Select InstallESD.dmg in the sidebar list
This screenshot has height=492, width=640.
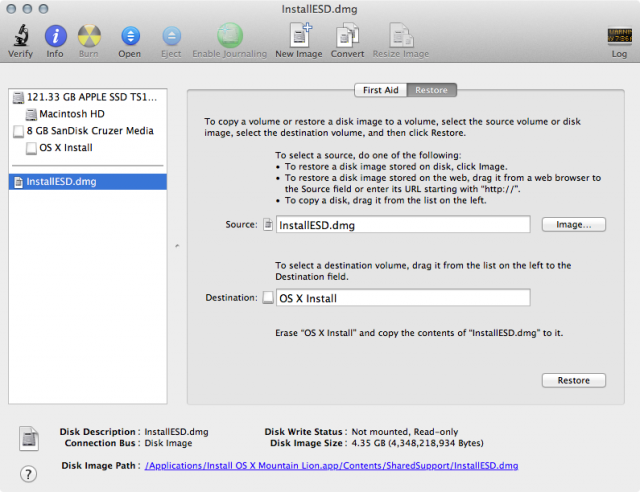(88, 182)
